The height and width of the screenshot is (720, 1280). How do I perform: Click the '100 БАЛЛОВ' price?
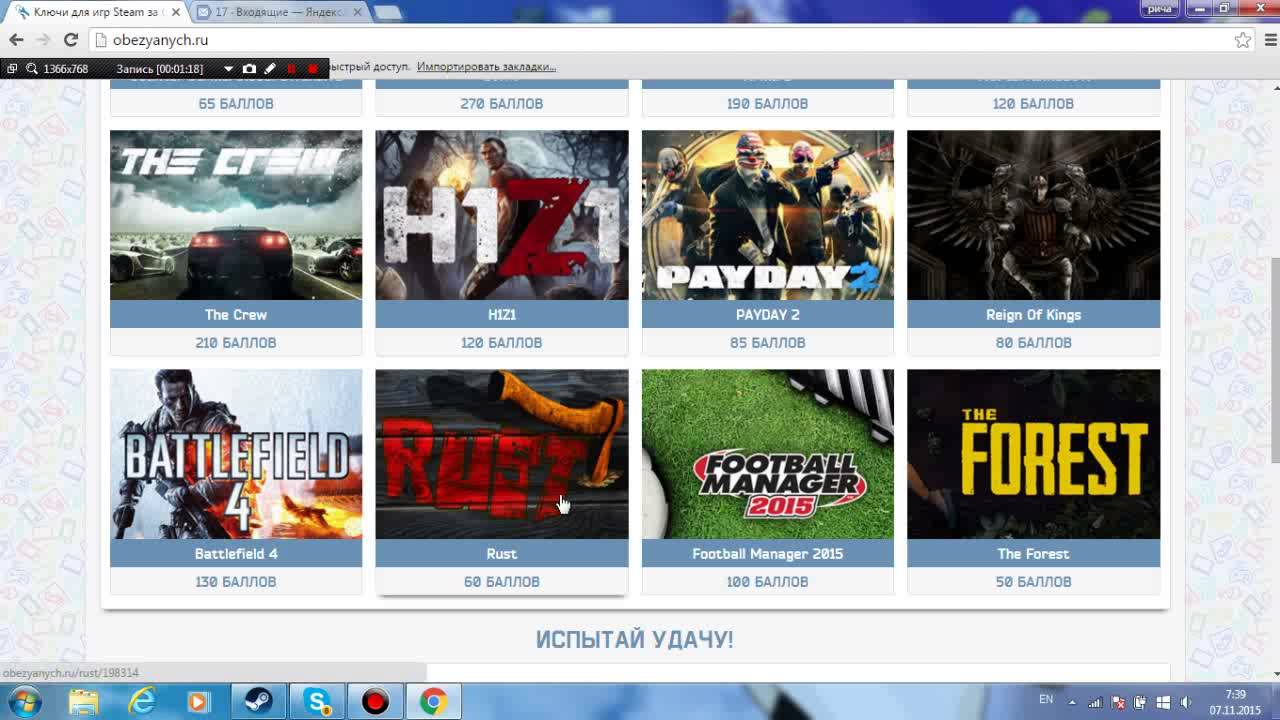768,581
